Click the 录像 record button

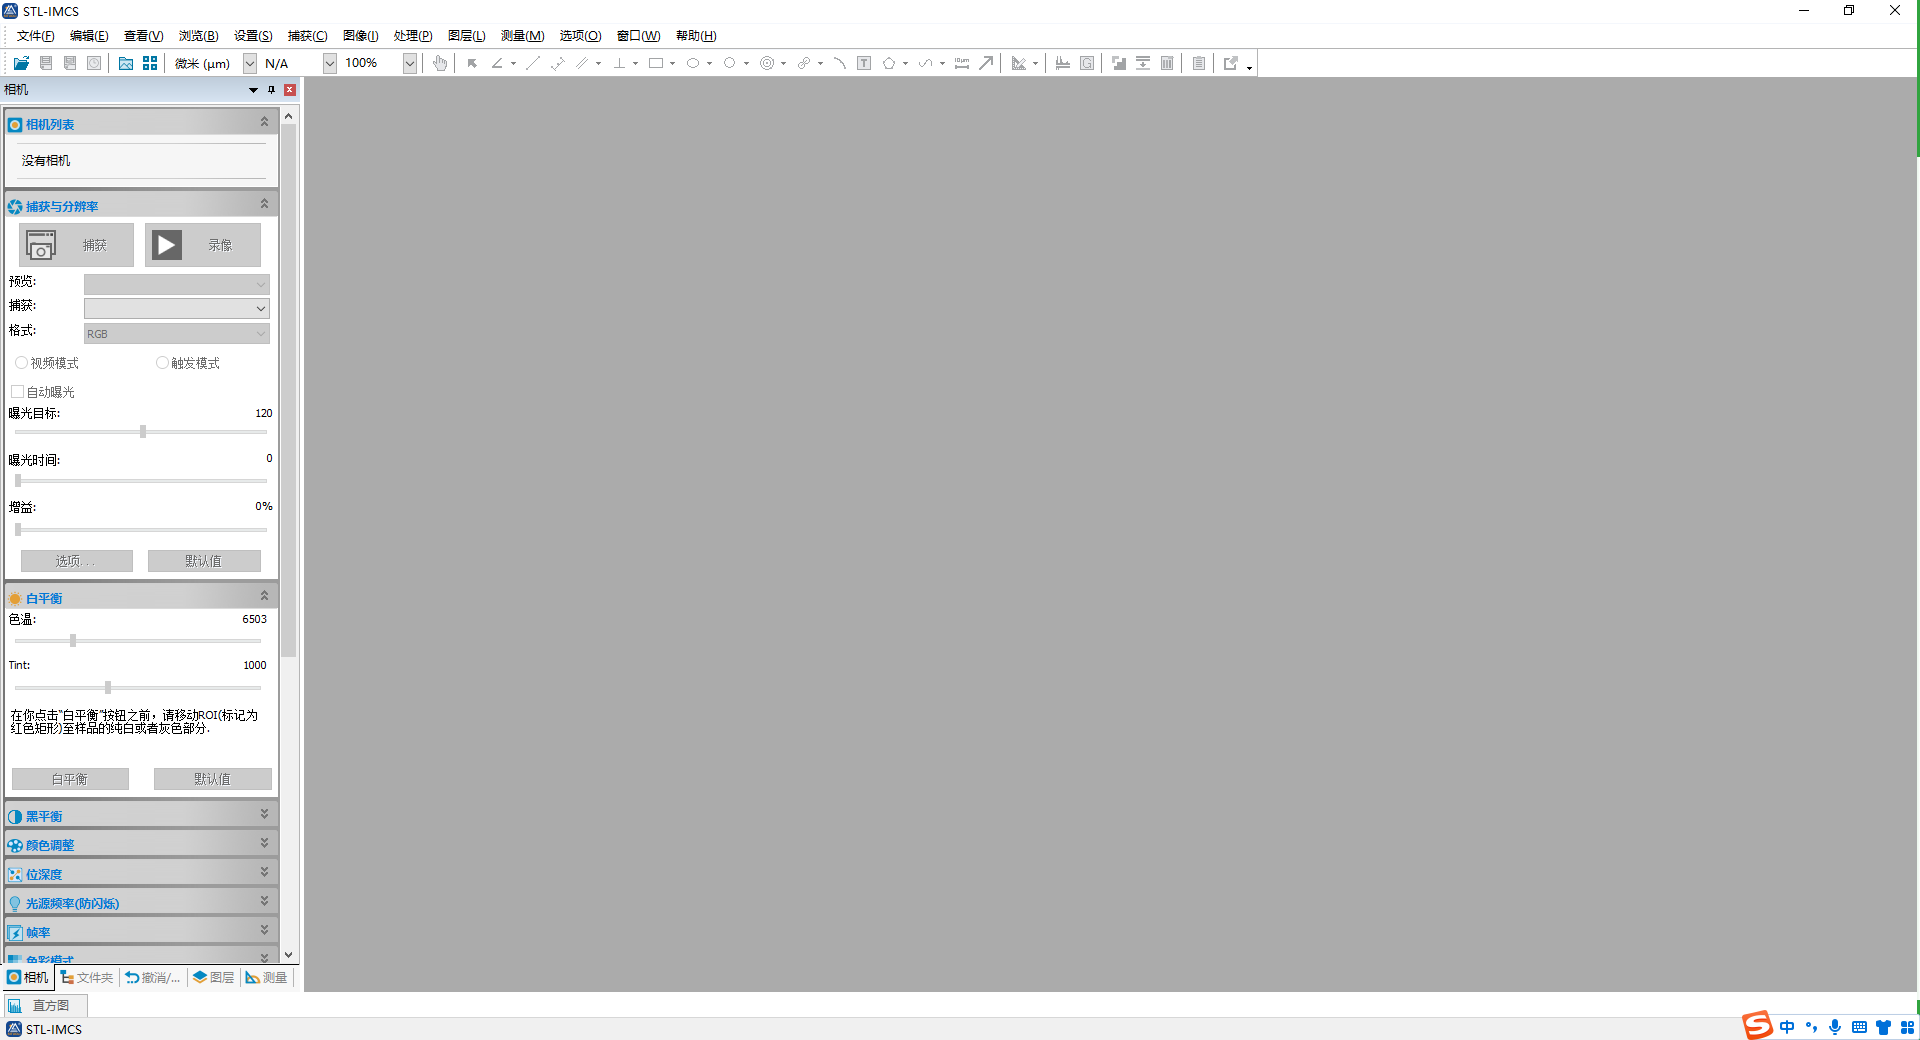pos(202,245)
